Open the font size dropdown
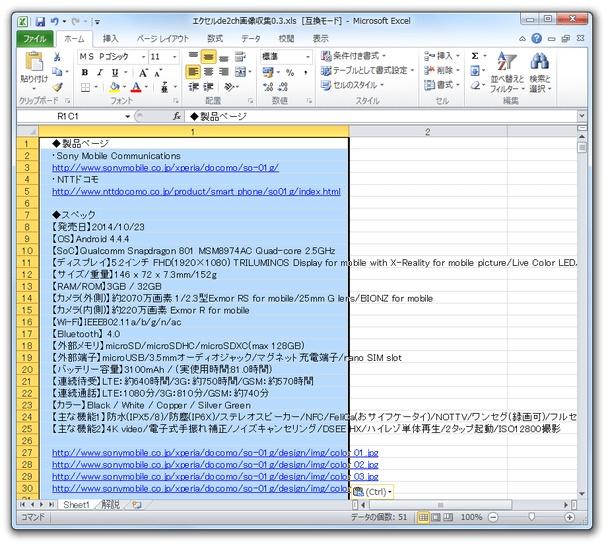 point(174,57)
